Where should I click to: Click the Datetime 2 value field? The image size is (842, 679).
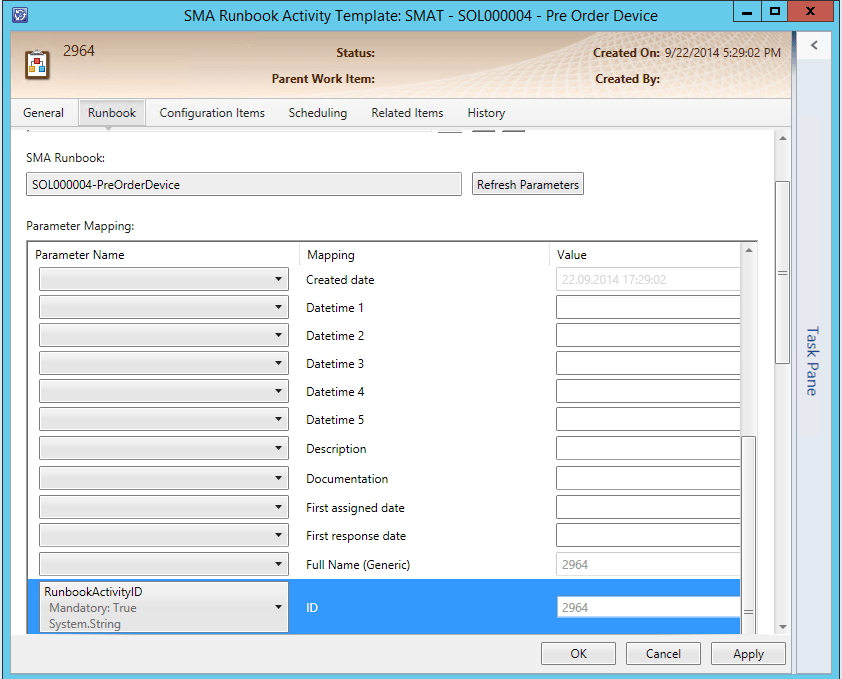[x=648, y=335]
